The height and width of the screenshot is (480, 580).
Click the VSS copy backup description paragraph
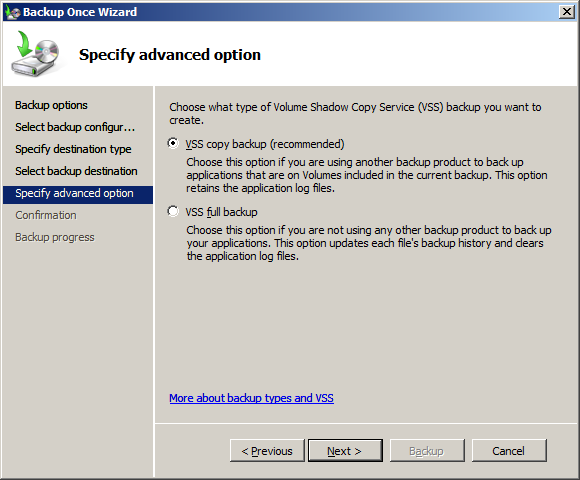click(x=367, y=175)
